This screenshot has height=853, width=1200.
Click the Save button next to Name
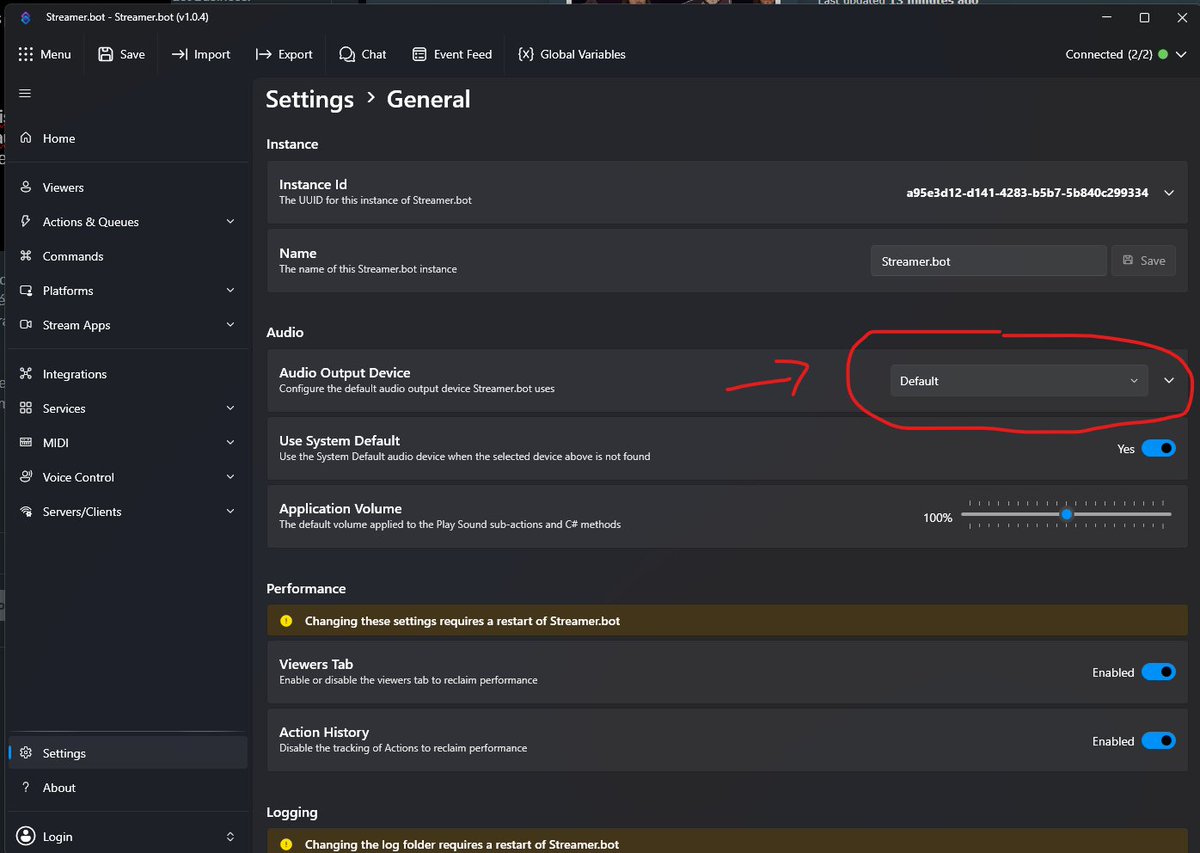click(1143, 261)
